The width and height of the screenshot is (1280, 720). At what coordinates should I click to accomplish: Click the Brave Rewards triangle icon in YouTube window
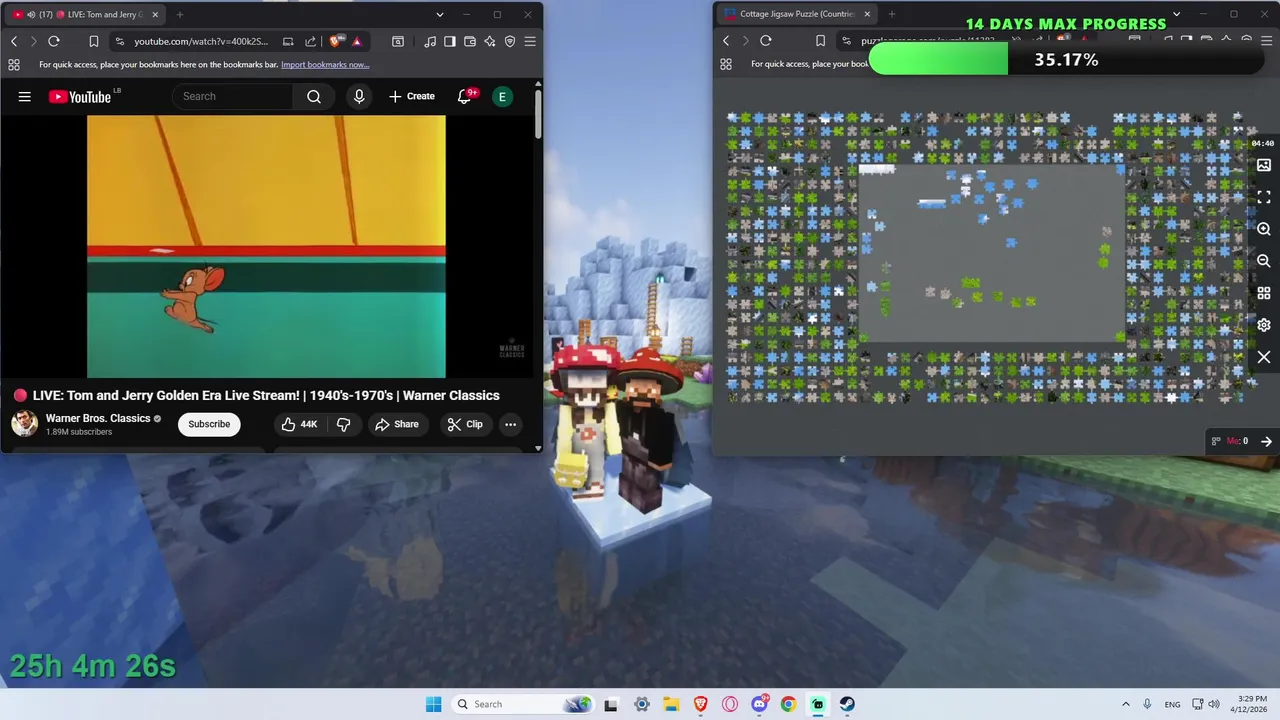coord(356,41)
